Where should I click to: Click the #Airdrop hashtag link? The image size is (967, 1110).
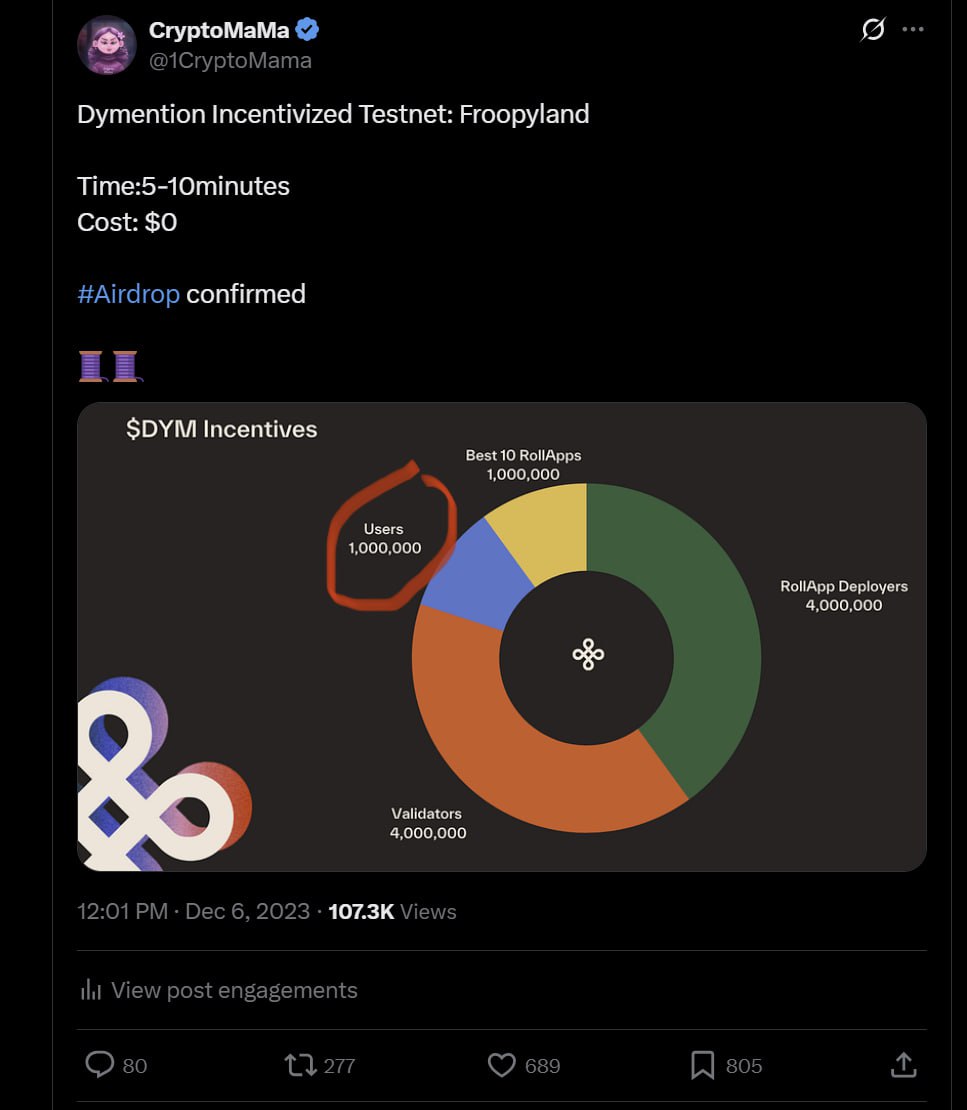click(128, 294)
